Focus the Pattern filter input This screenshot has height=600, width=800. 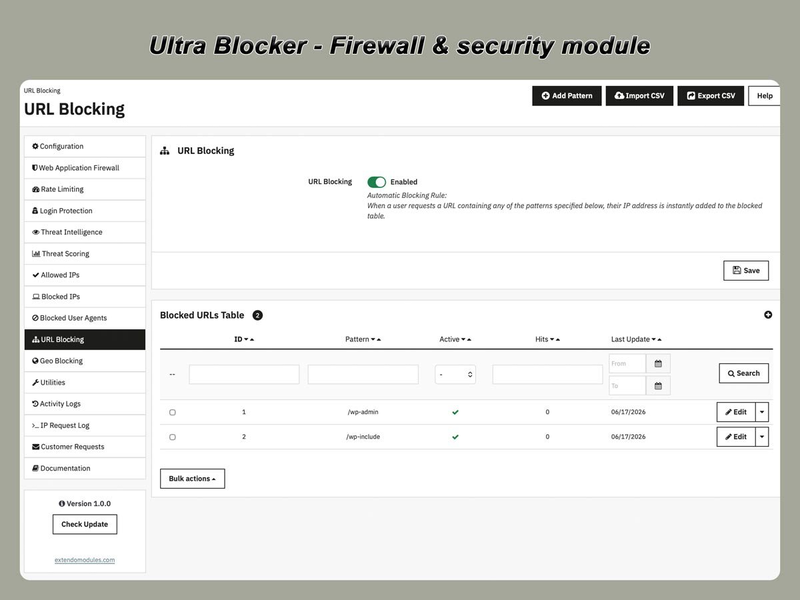point(363,374)
